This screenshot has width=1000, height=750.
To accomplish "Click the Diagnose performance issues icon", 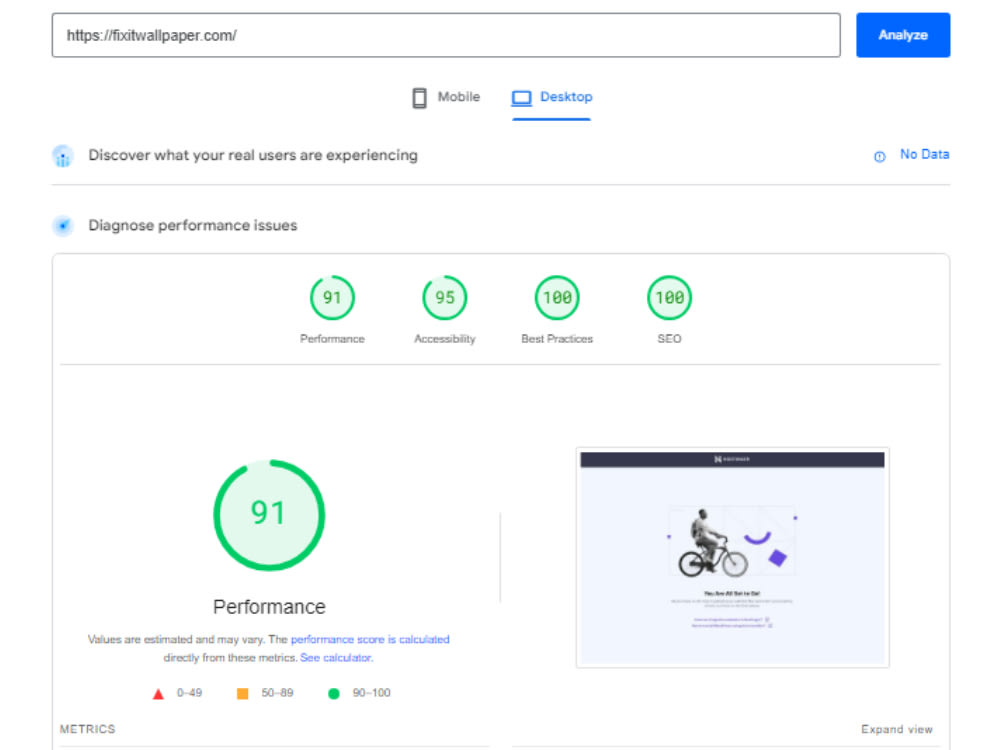I will (x=62, y=226).
